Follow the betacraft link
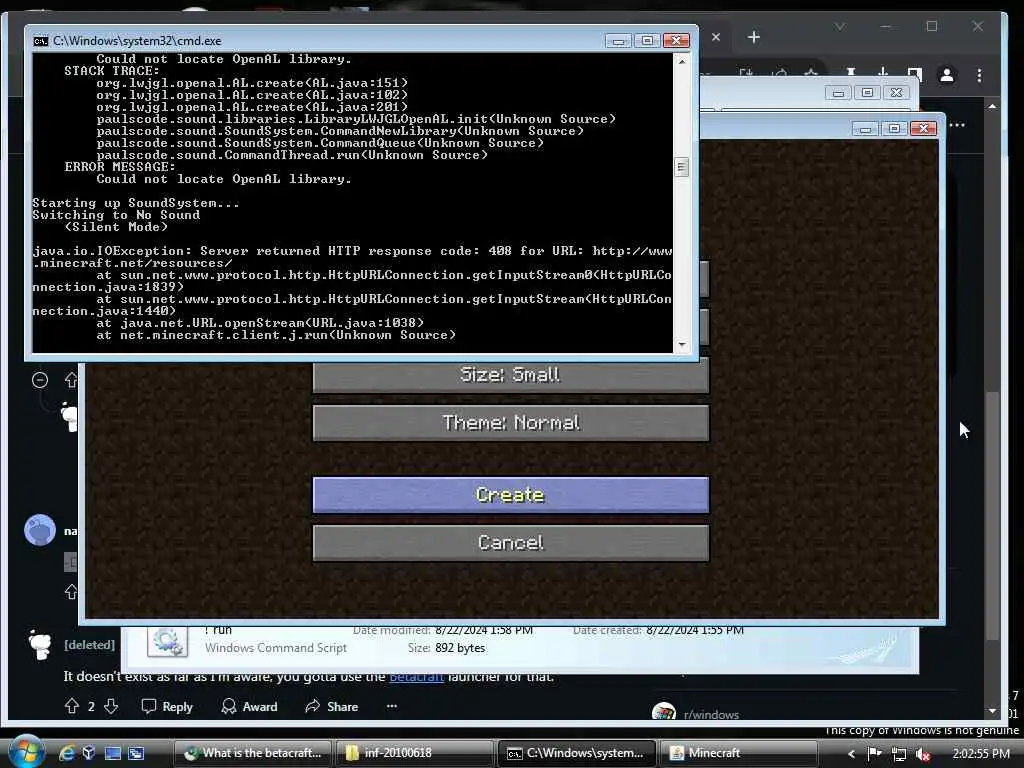This screenshot has height=768, width=1024. click(x=417, y=677)
